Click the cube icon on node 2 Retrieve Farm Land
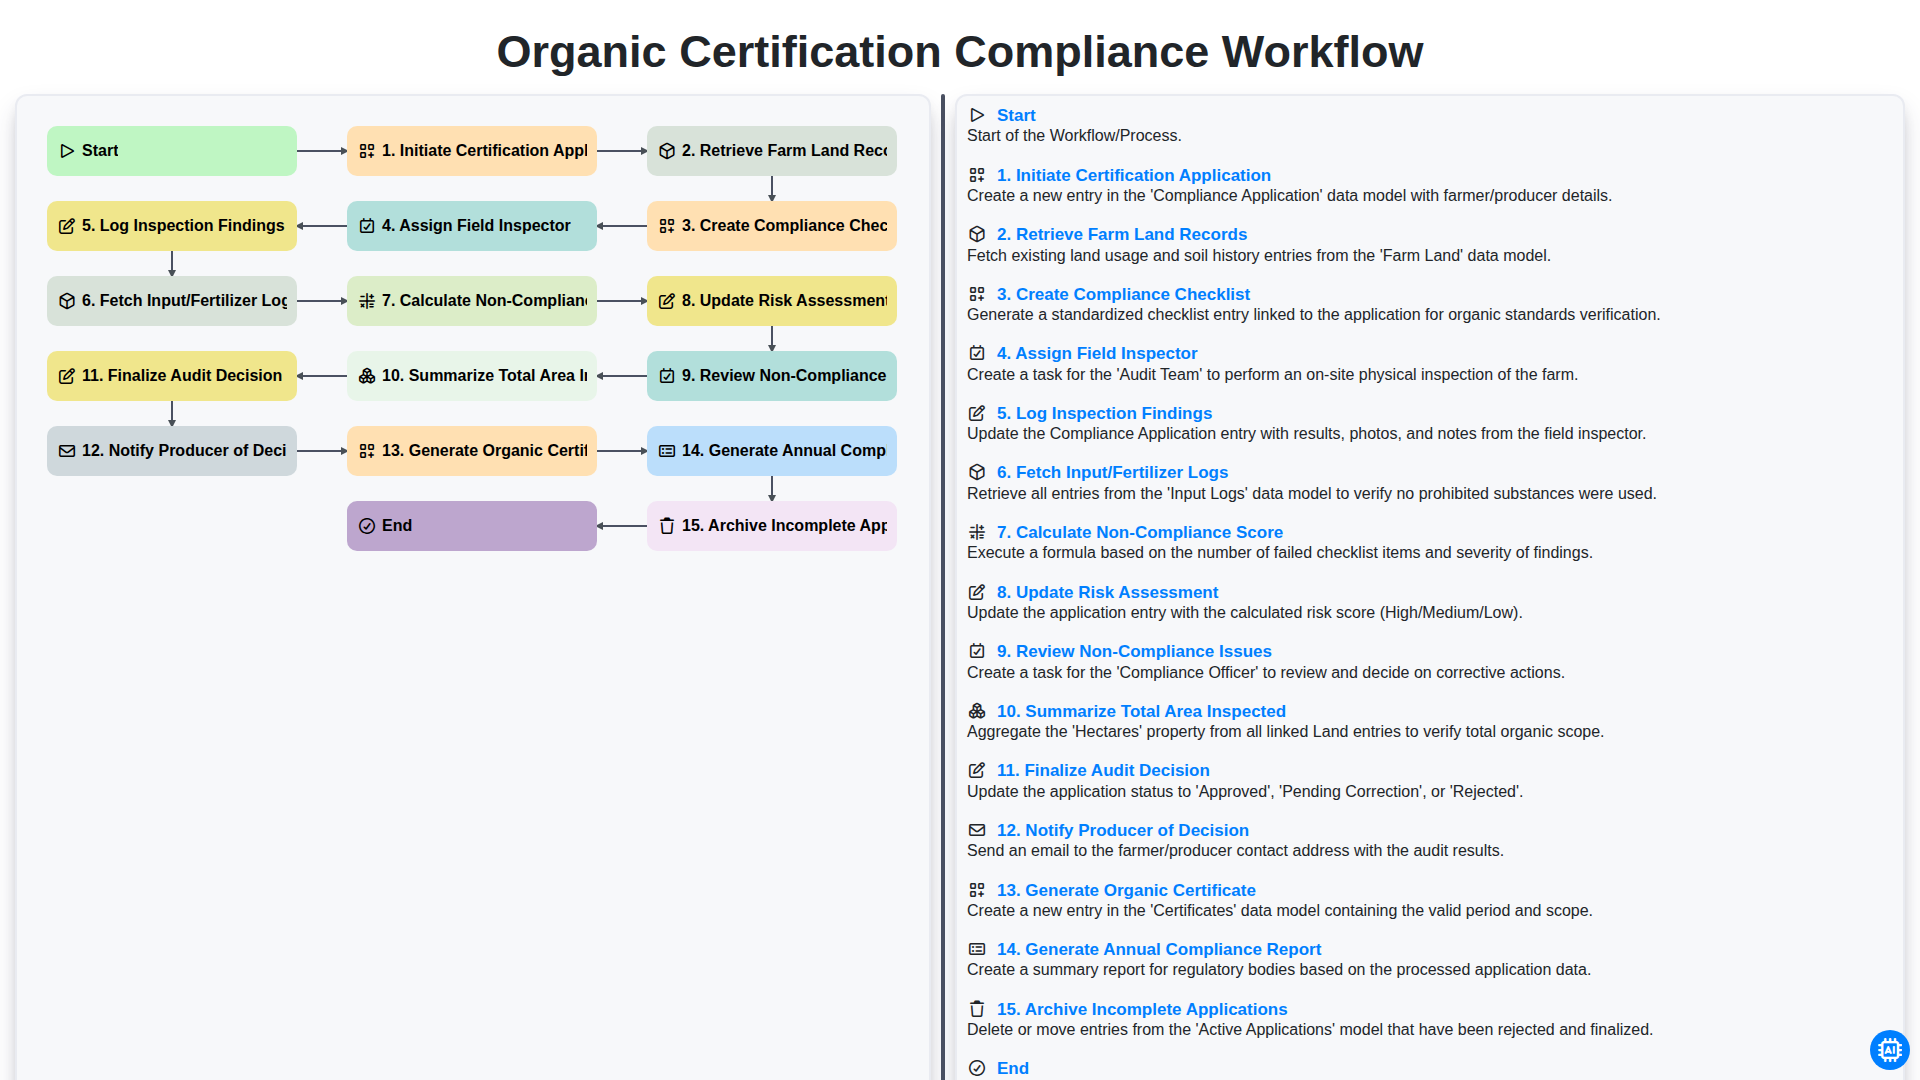The image size is (1920, 1080). 667,151
